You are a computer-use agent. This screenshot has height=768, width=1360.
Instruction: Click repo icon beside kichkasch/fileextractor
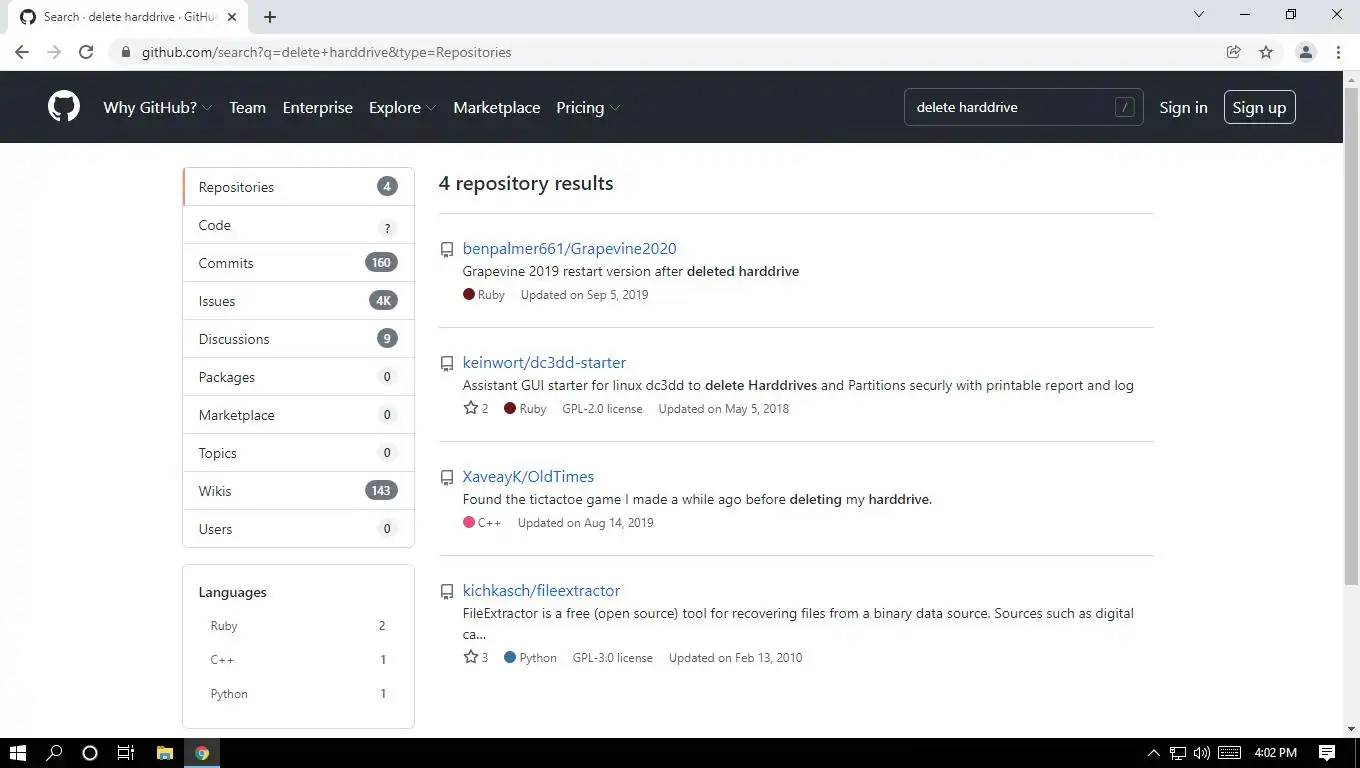pyautogui.click(x=447, y=592)
